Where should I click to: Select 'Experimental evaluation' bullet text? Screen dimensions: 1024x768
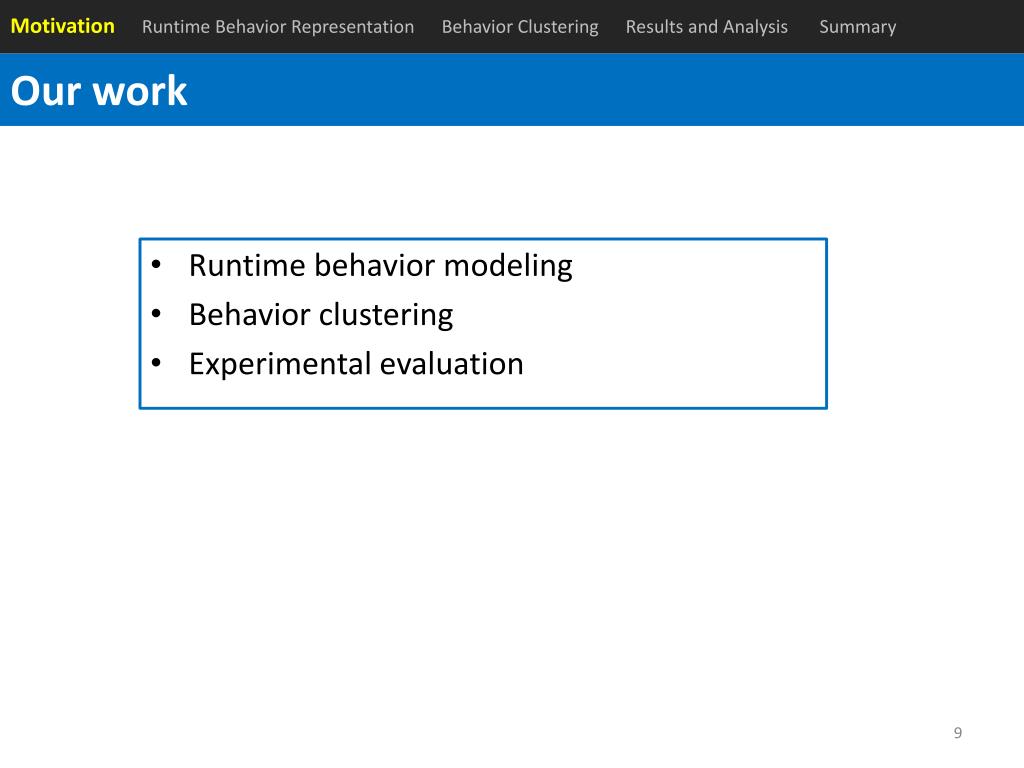[x=356, y=364]
